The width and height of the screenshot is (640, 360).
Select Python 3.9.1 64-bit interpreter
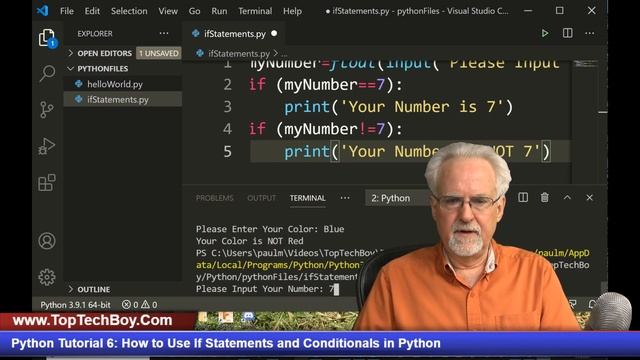click(75, 304)
